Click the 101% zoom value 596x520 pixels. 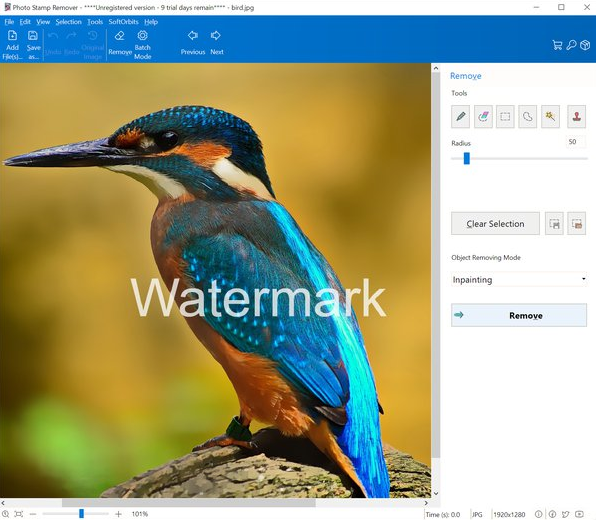(139, 514)
